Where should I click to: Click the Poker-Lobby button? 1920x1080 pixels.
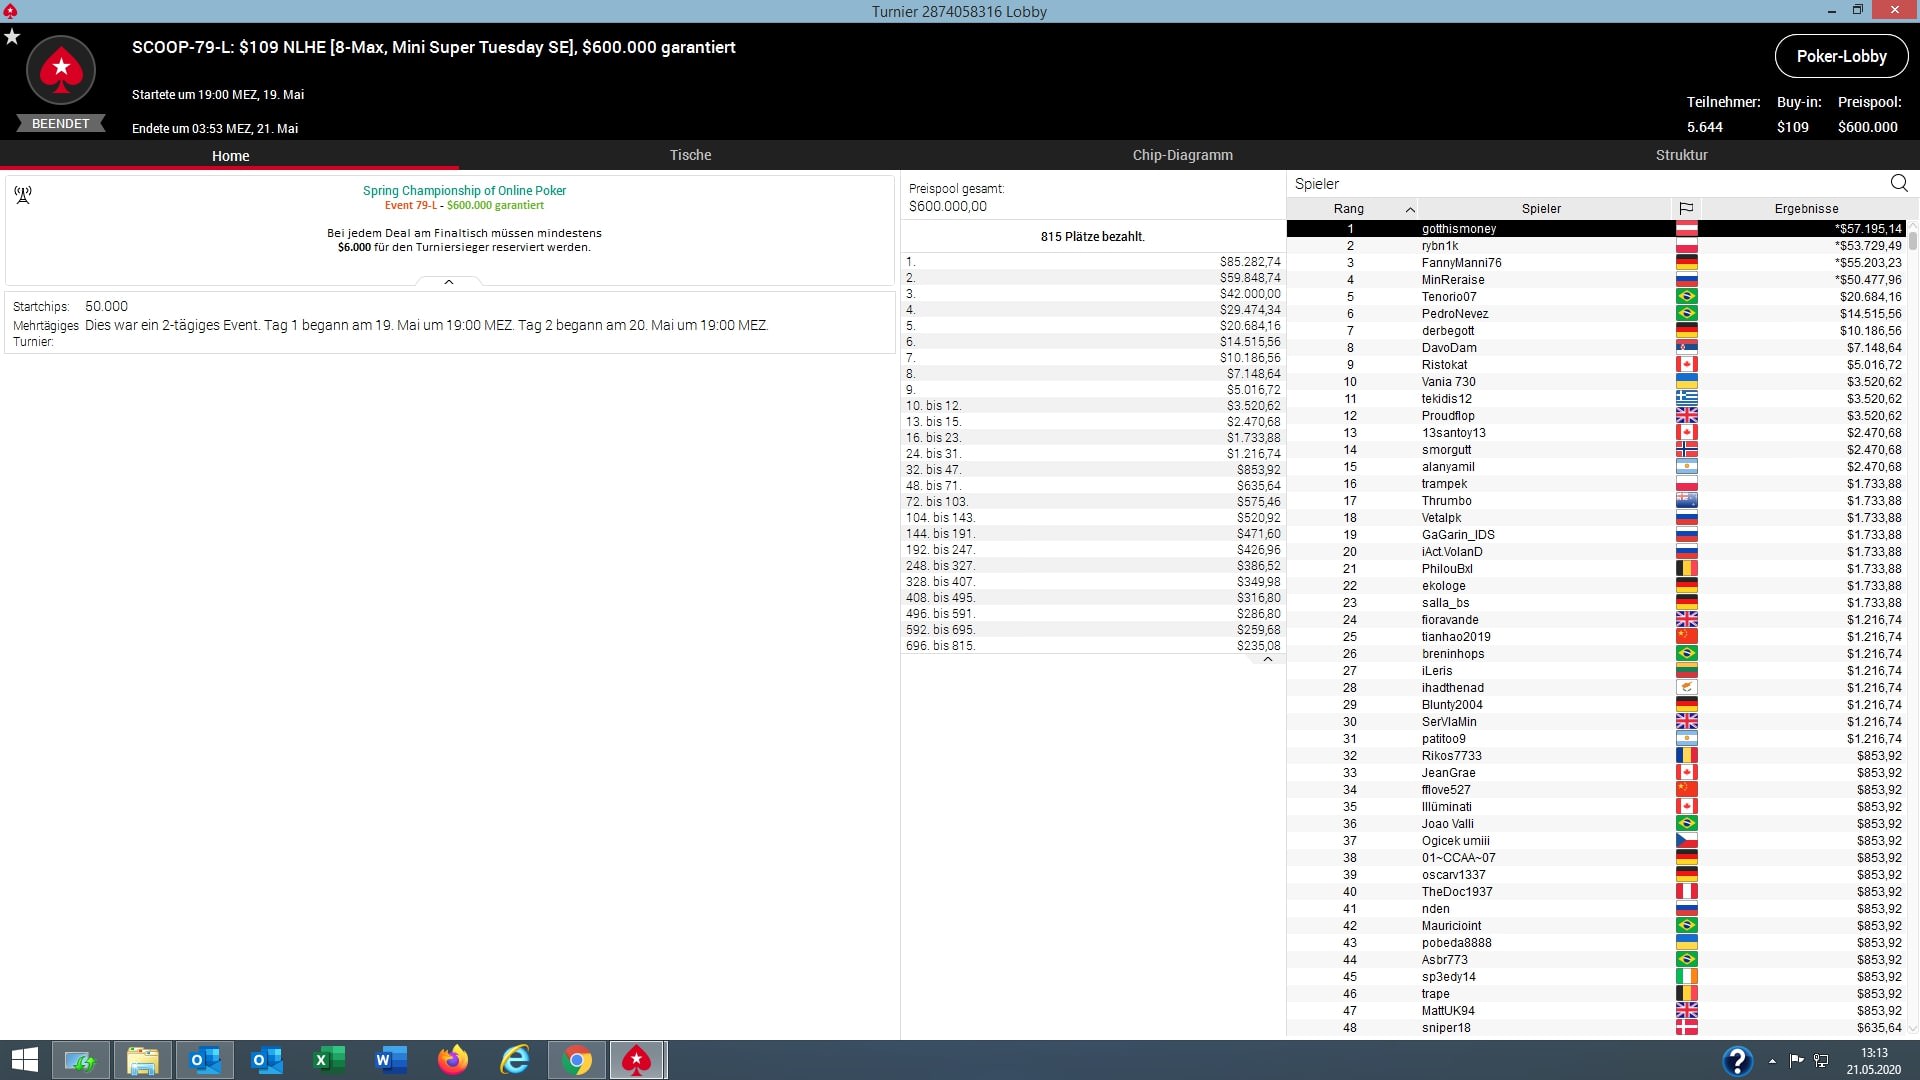point(1841,56)
